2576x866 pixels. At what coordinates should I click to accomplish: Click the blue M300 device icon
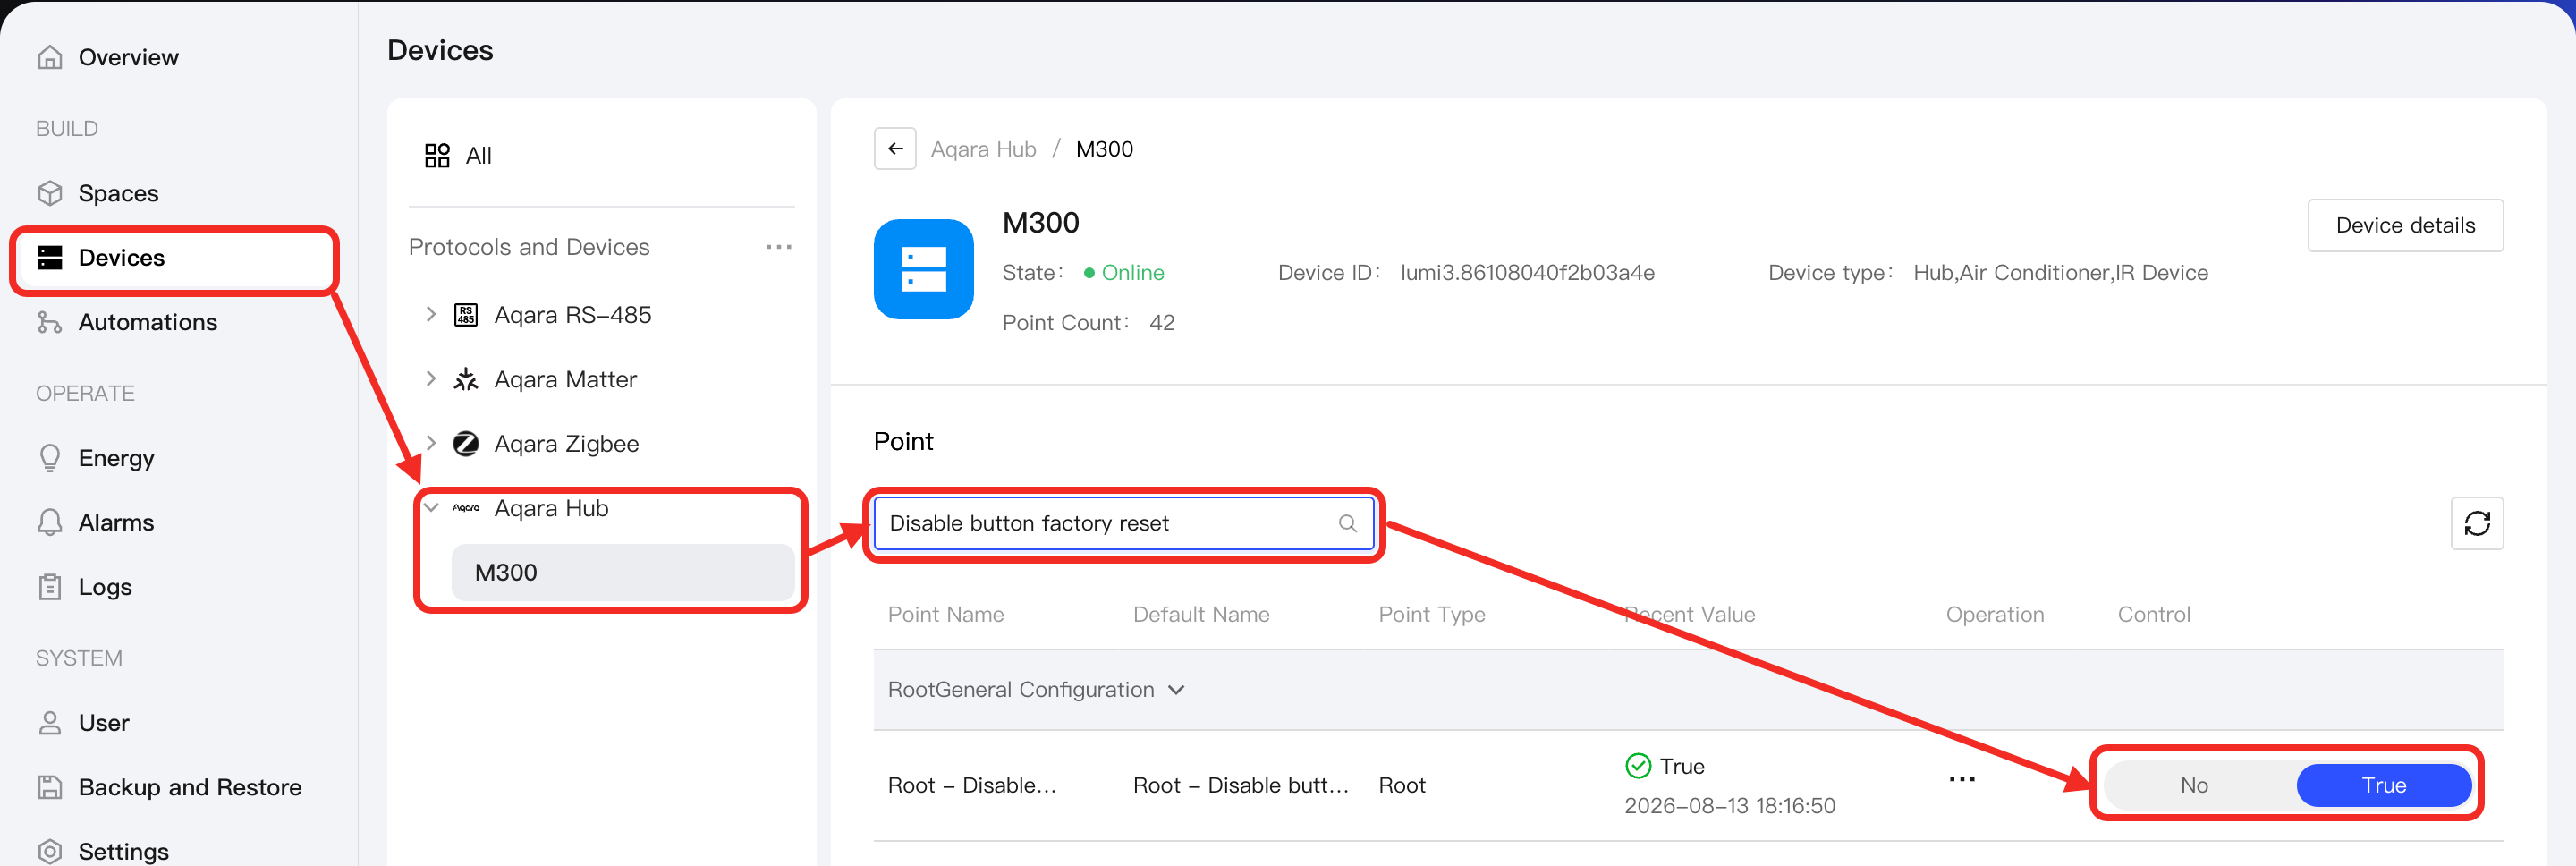pos(923,269)
